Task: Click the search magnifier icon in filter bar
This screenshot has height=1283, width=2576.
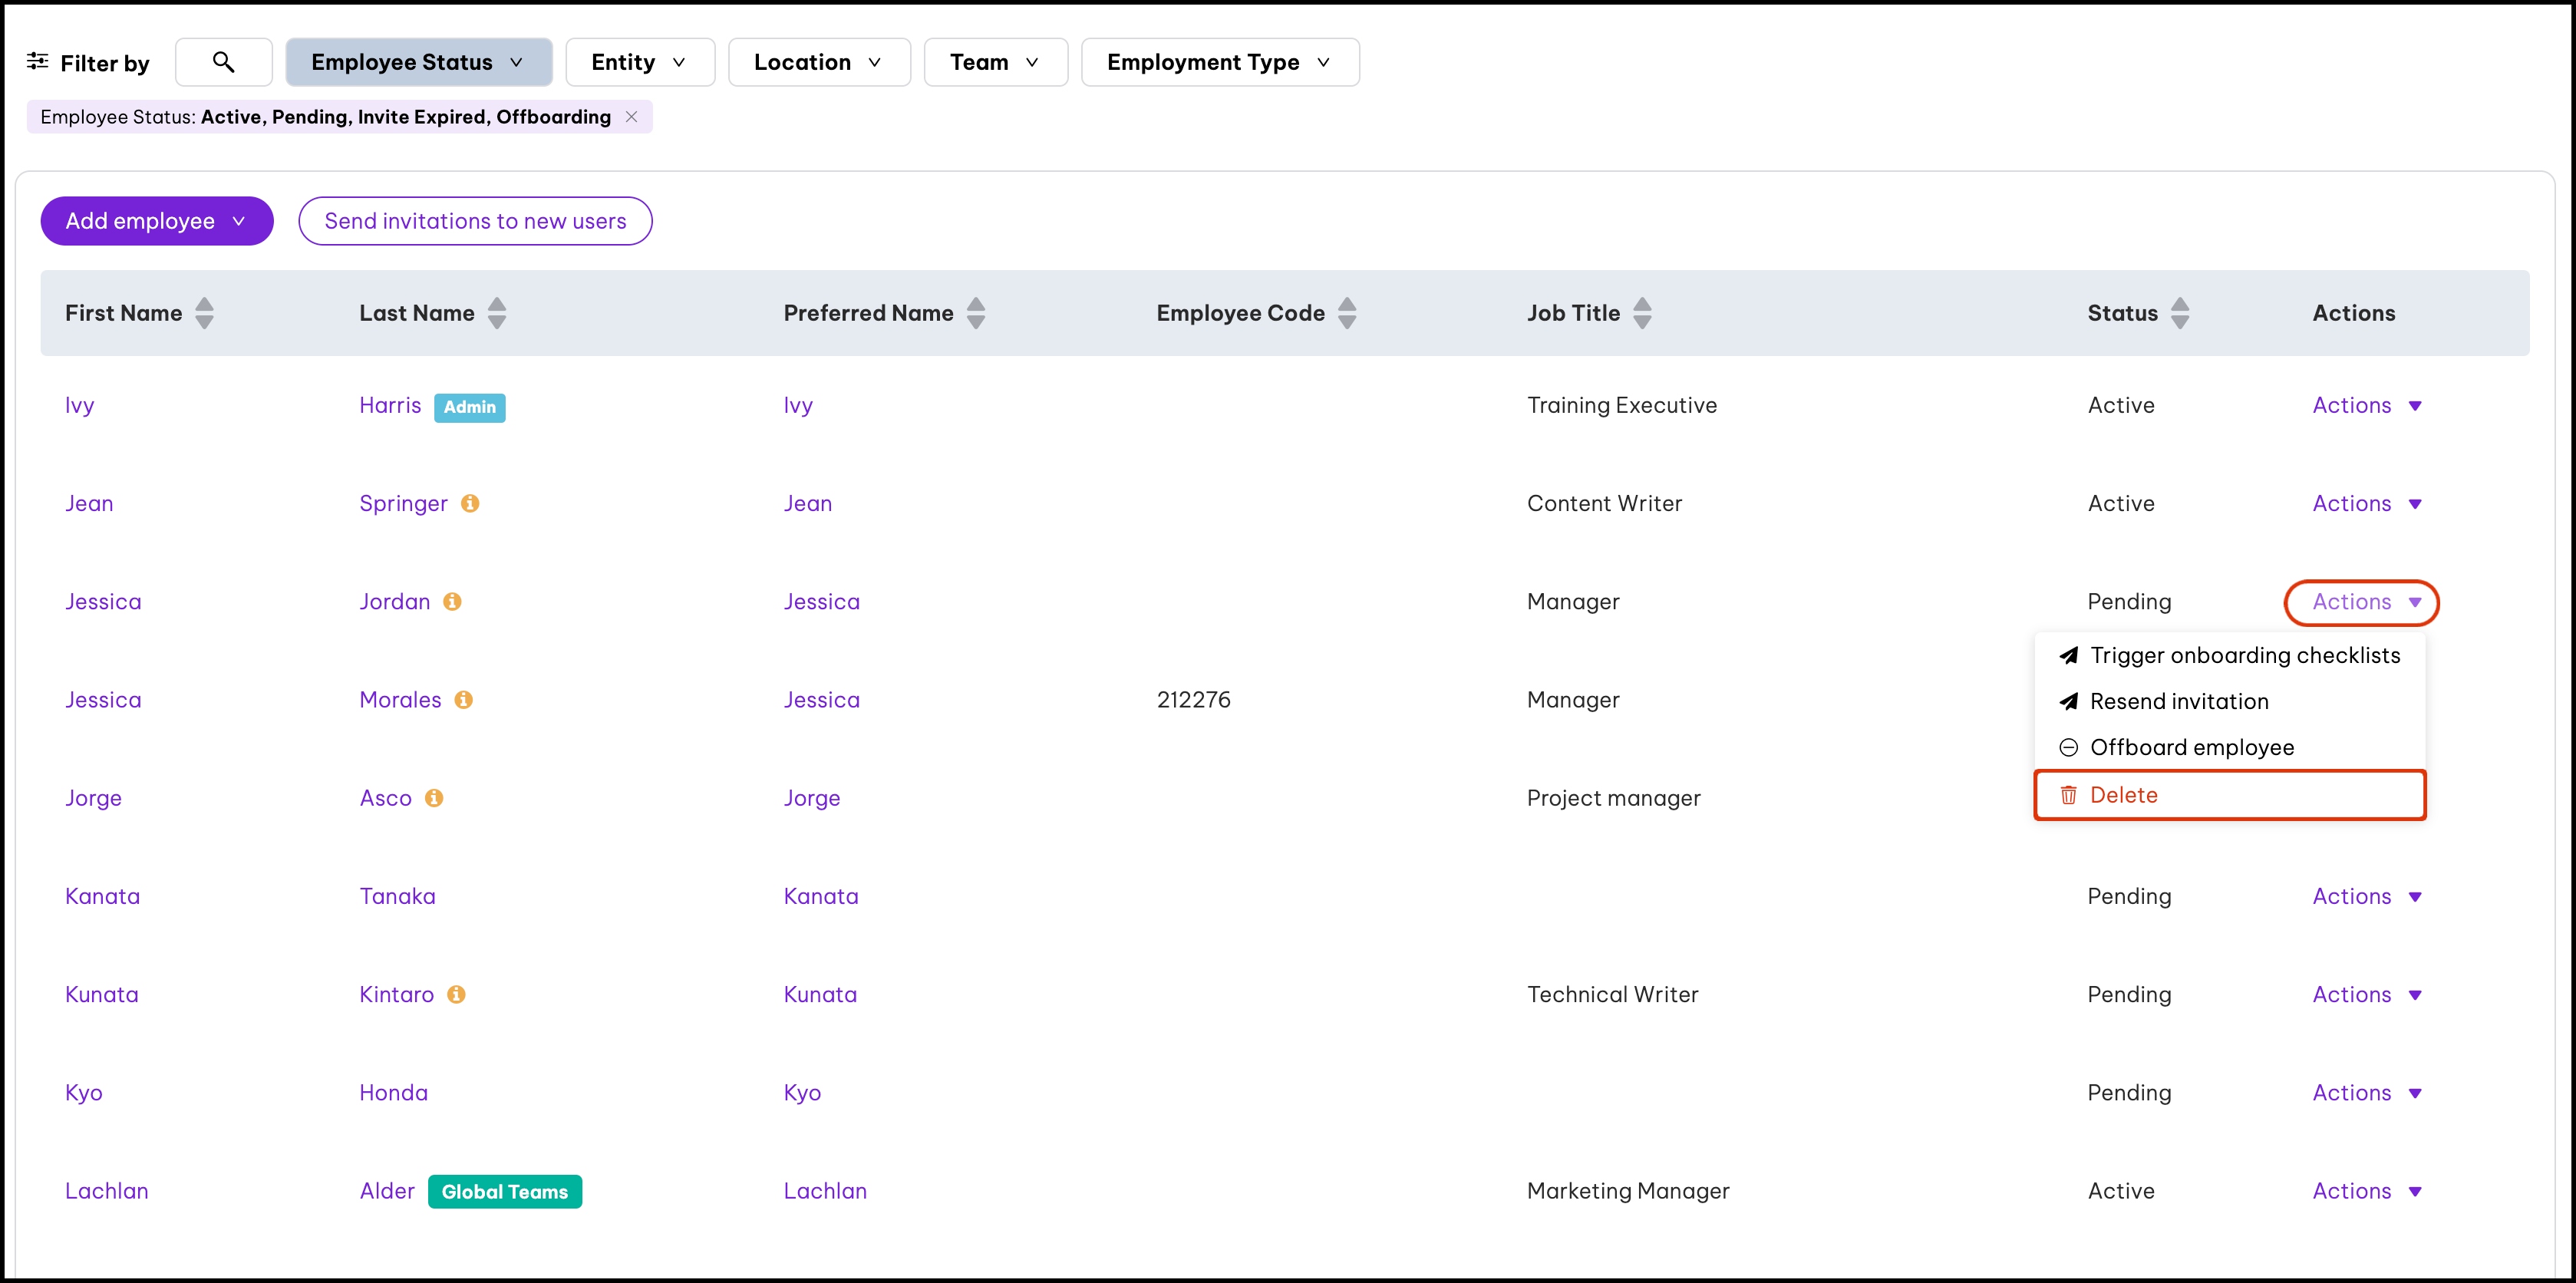Action: click(223, 62)
